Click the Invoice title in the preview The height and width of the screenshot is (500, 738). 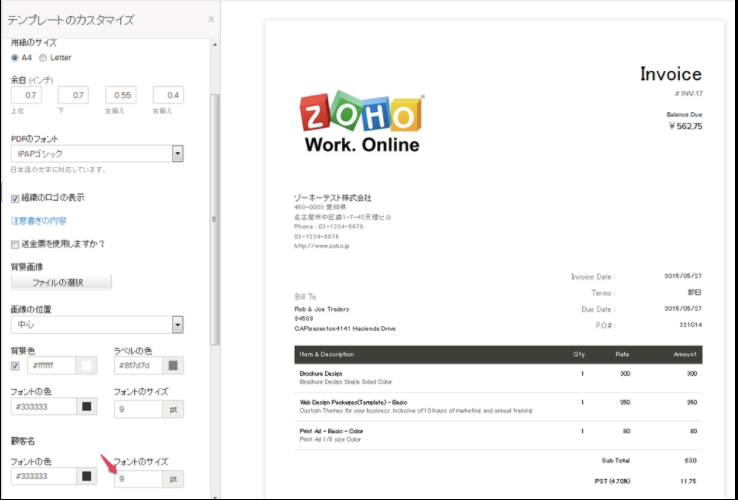tap(671, 74)
